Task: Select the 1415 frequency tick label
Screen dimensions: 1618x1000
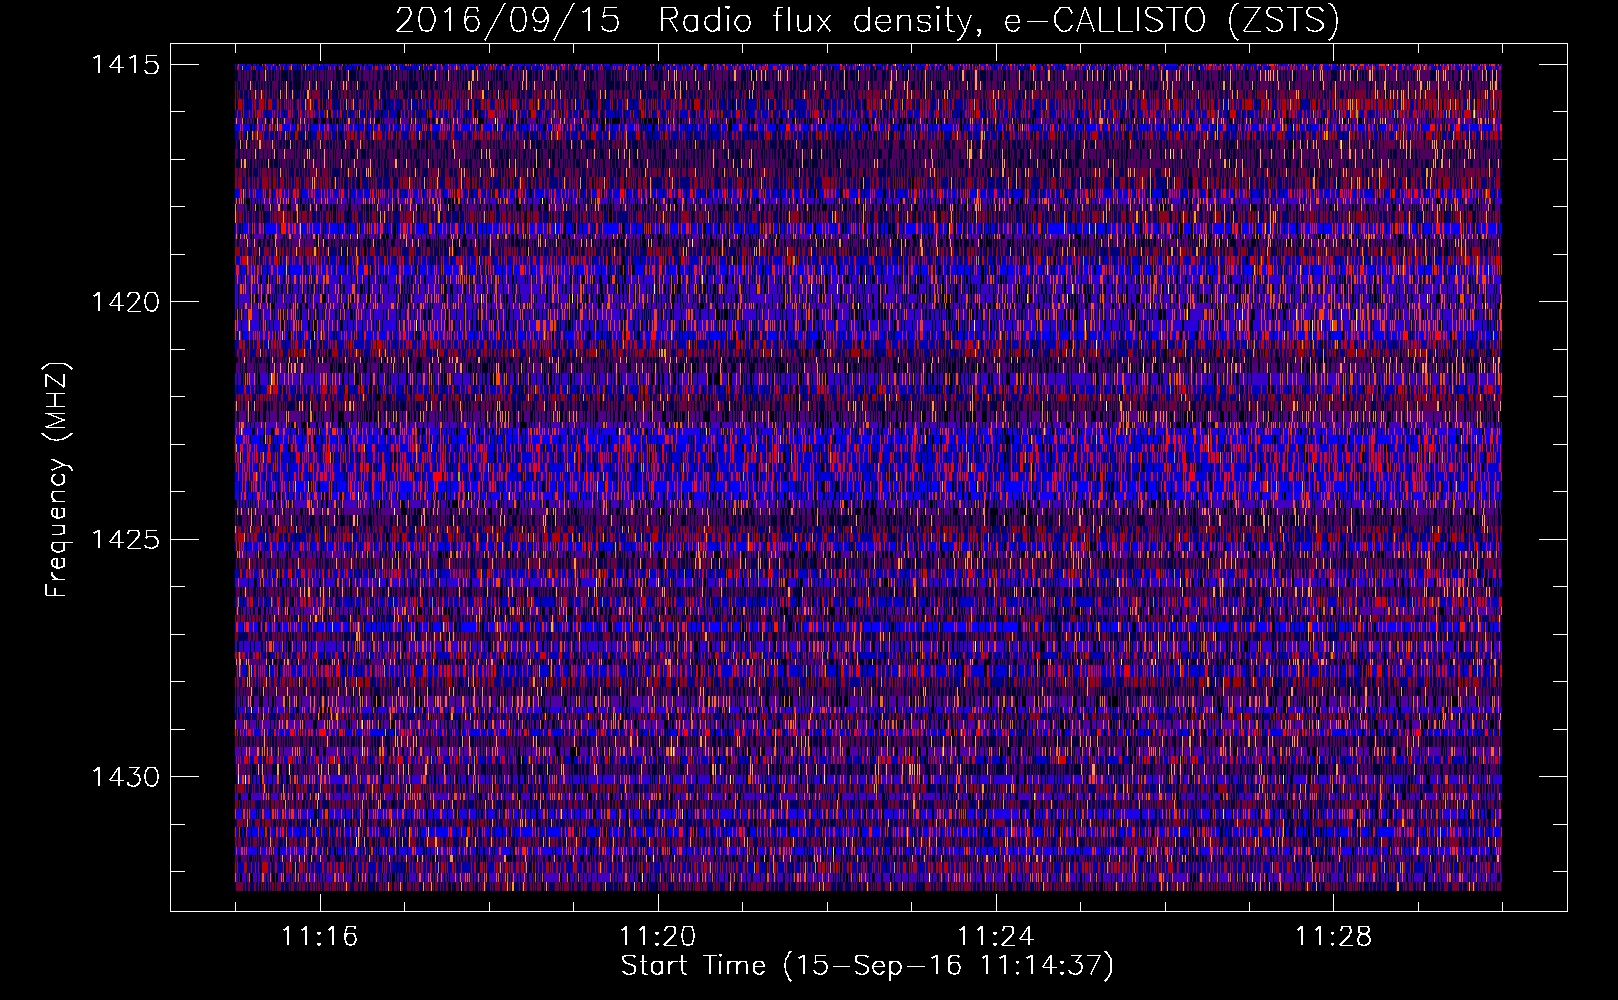Action: tap(125, 65)
